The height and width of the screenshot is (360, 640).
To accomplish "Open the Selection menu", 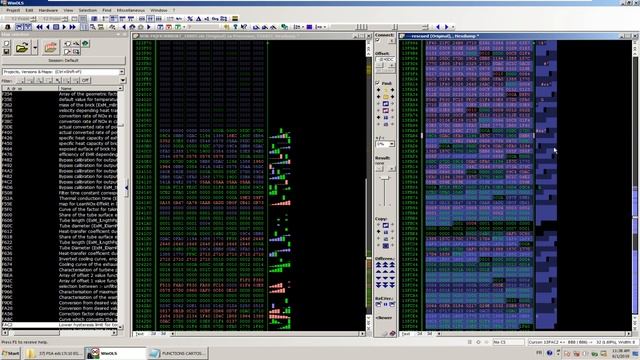I will (x=87, y=10).
